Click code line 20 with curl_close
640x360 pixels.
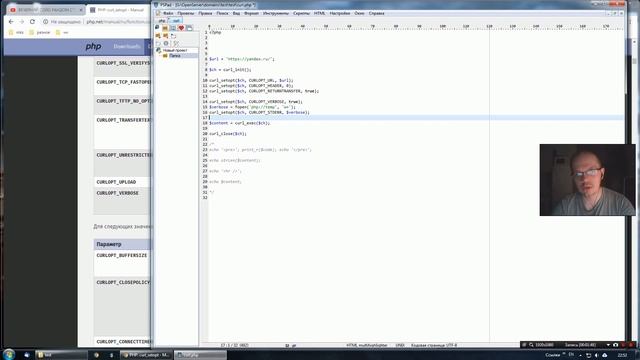(x=228, y=133)
